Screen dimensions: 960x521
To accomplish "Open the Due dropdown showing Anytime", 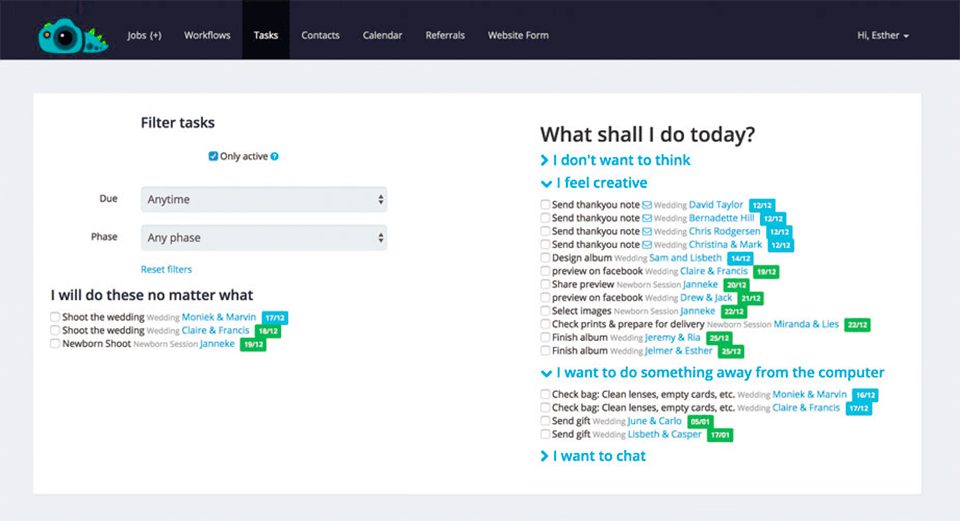I will click(264, 199).
